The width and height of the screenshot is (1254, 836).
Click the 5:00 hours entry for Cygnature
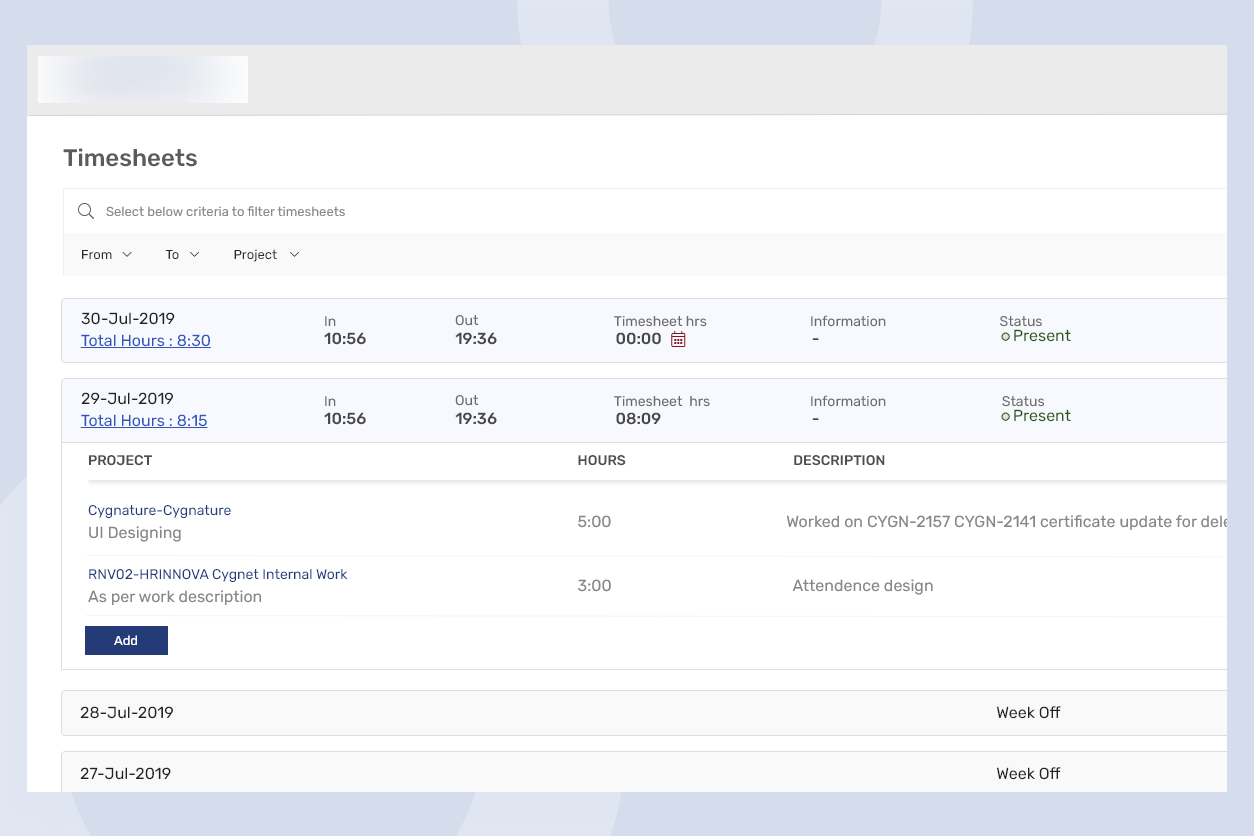(x=594, y=522)
